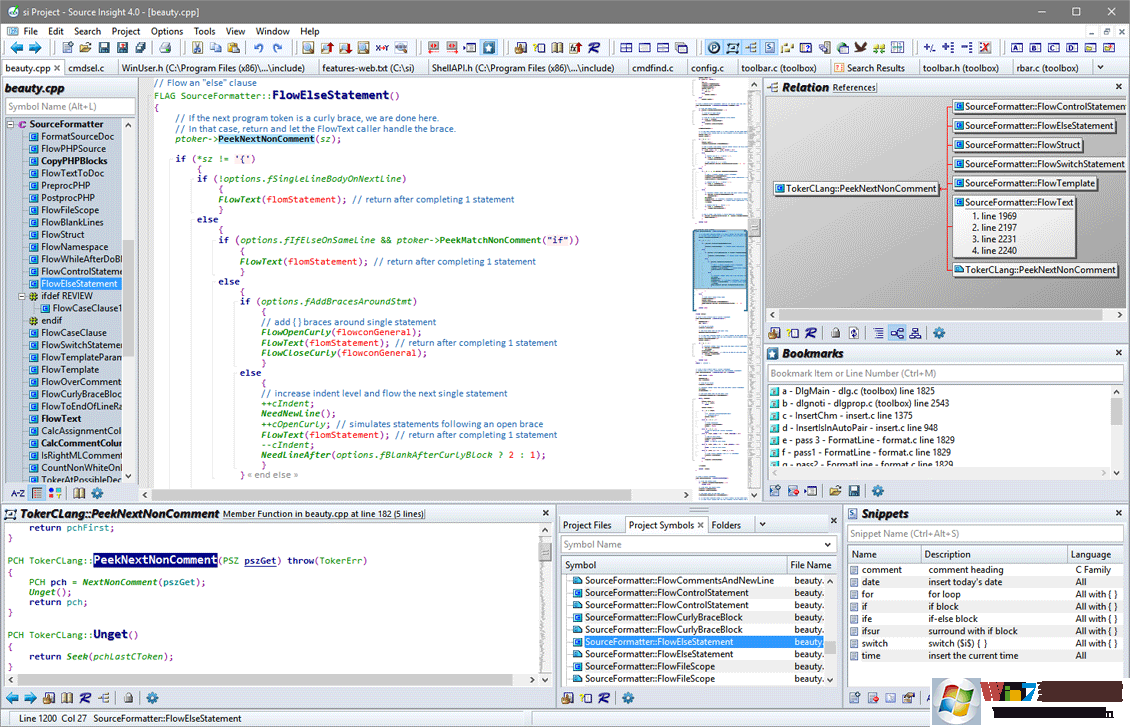This screenshot has height=727, width=1130.
Task: Toggle the highlighted bookmark star toolbar button
Action: [488, 47]
